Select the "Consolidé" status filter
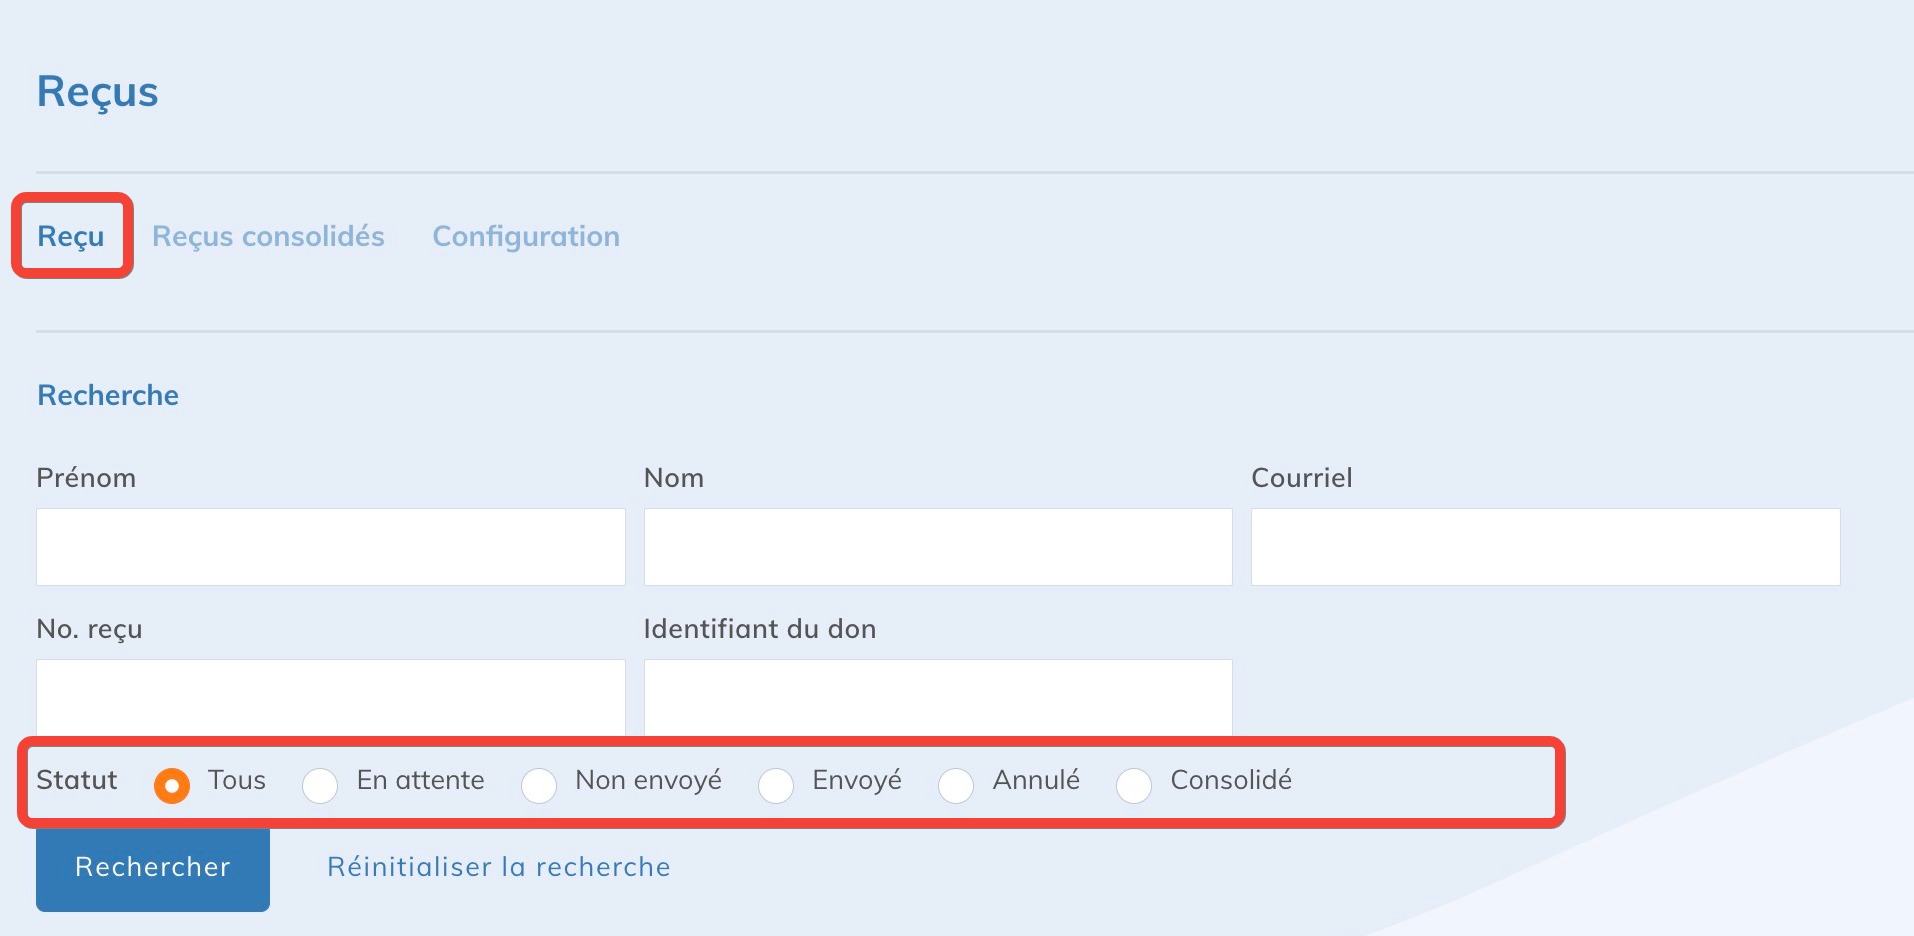1914x936 pixels. tap(1134, 786)
